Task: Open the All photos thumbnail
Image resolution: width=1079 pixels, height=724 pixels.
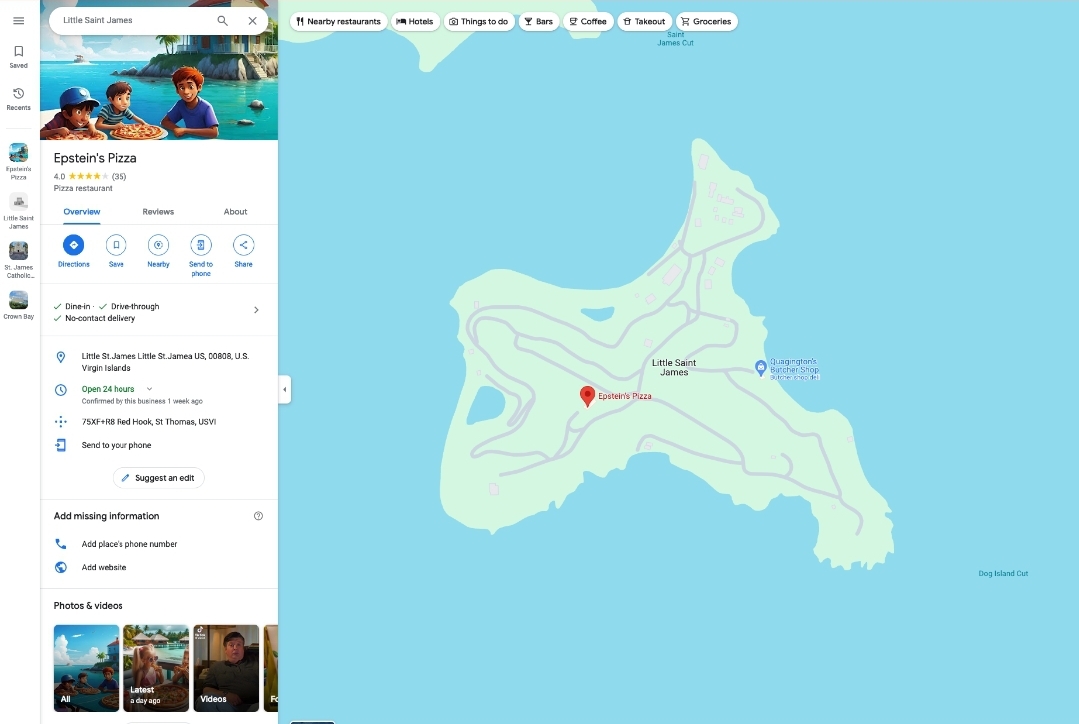Action: pyautogui.click(x=87, y=668)
